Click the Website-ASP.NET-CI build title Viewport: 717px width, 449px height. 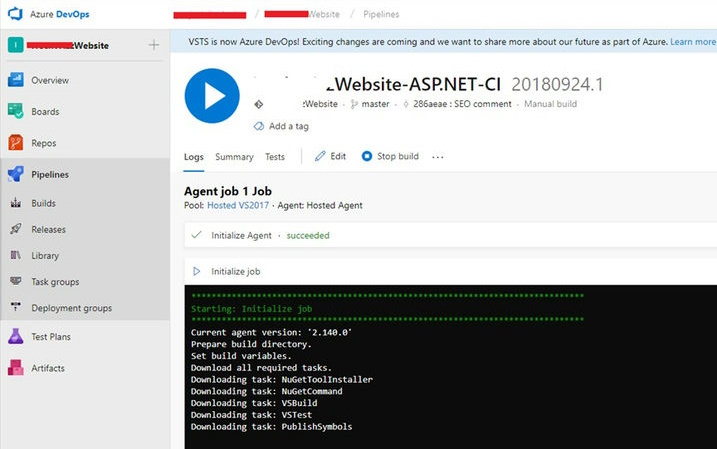point(414,85)
